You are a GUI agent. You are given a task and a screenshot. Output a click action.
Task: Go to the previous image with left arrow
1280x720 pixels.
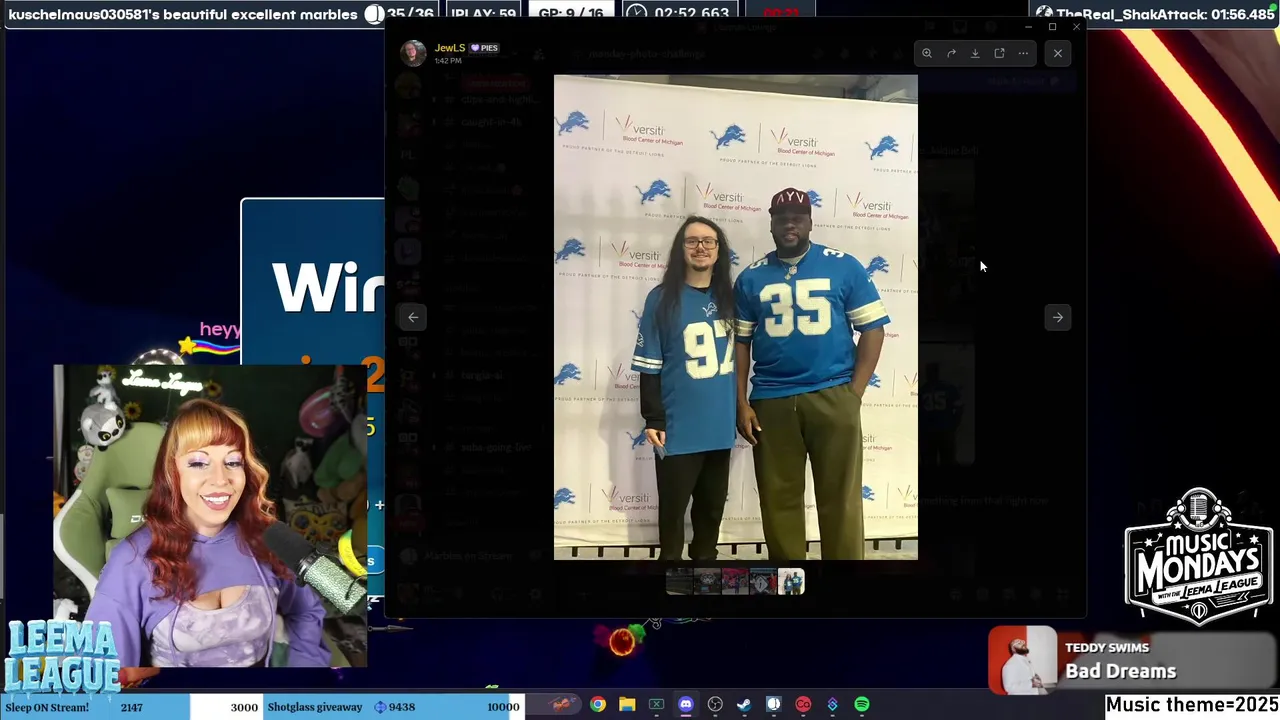413,317
